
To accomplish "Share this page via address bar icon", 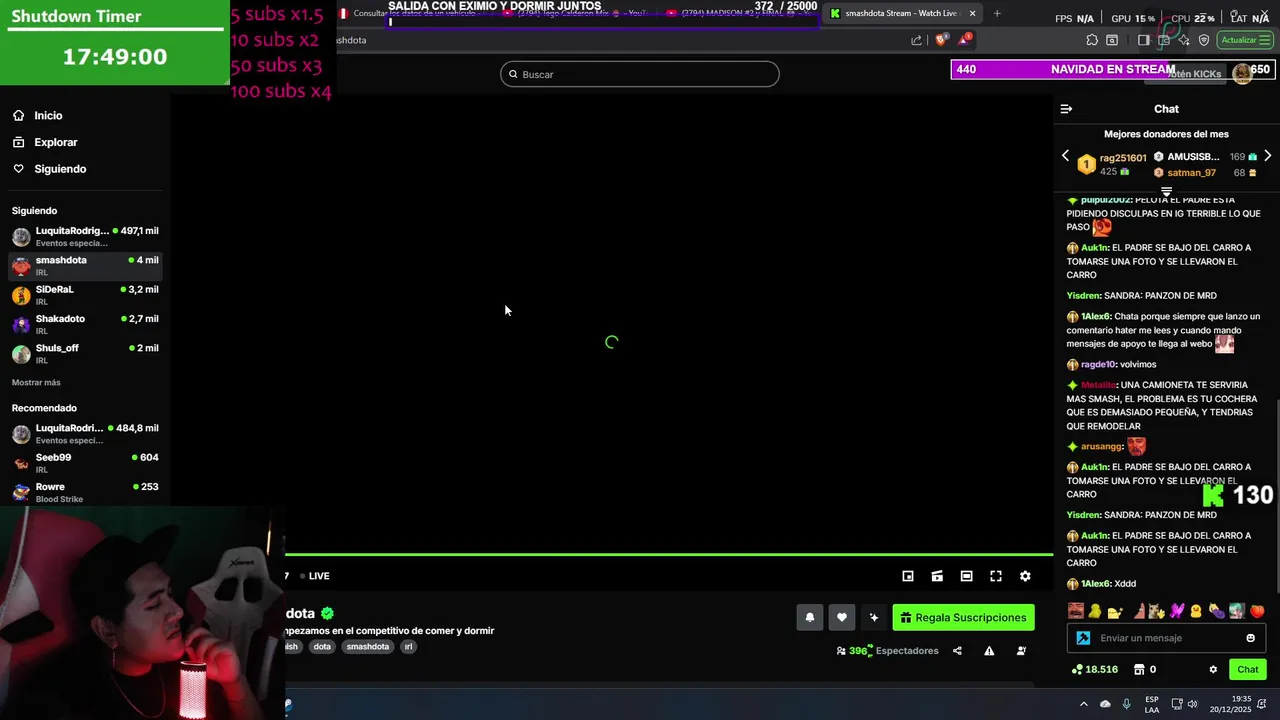I will (x=916, y=40).
